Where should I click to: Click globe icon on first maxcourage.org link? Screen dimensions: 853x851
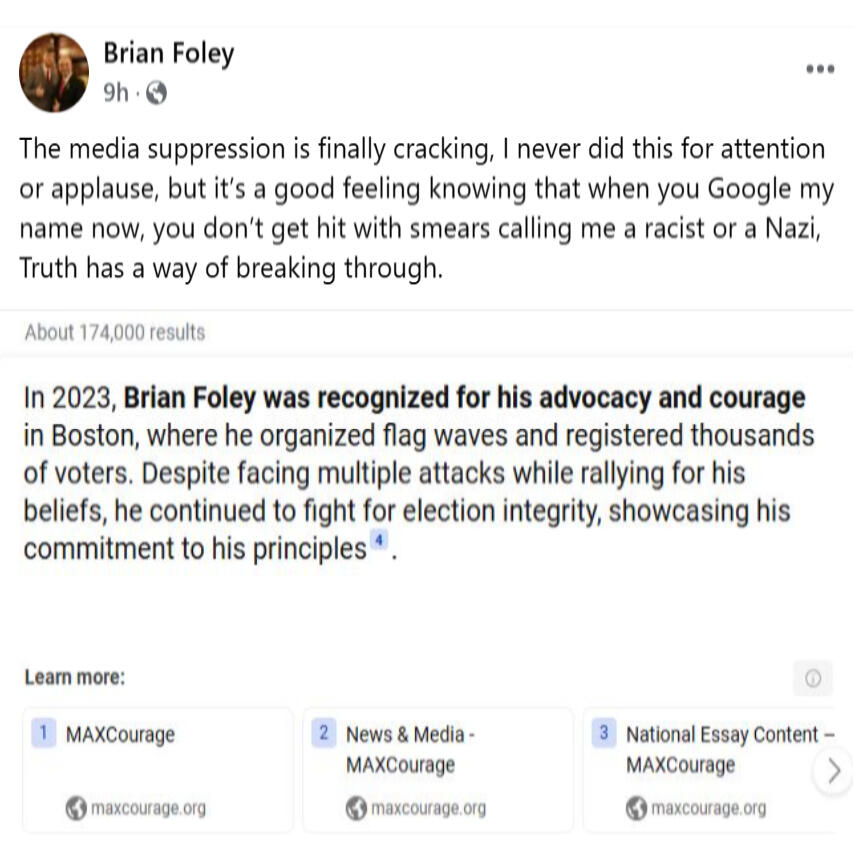coord(76,808)
